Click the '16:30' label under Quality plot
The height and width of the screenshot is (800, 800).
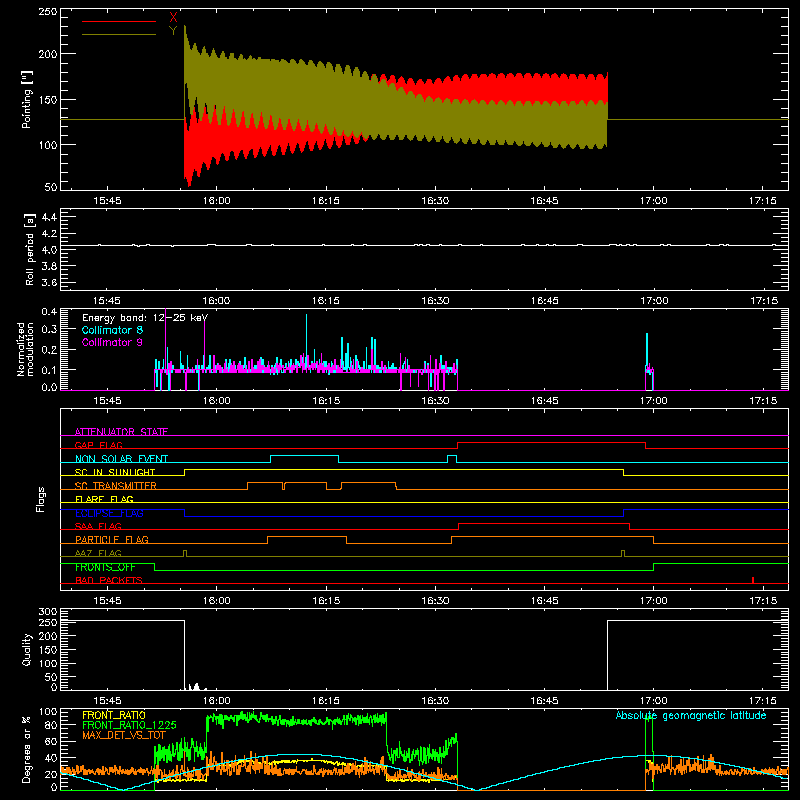[x=435, y=701]
